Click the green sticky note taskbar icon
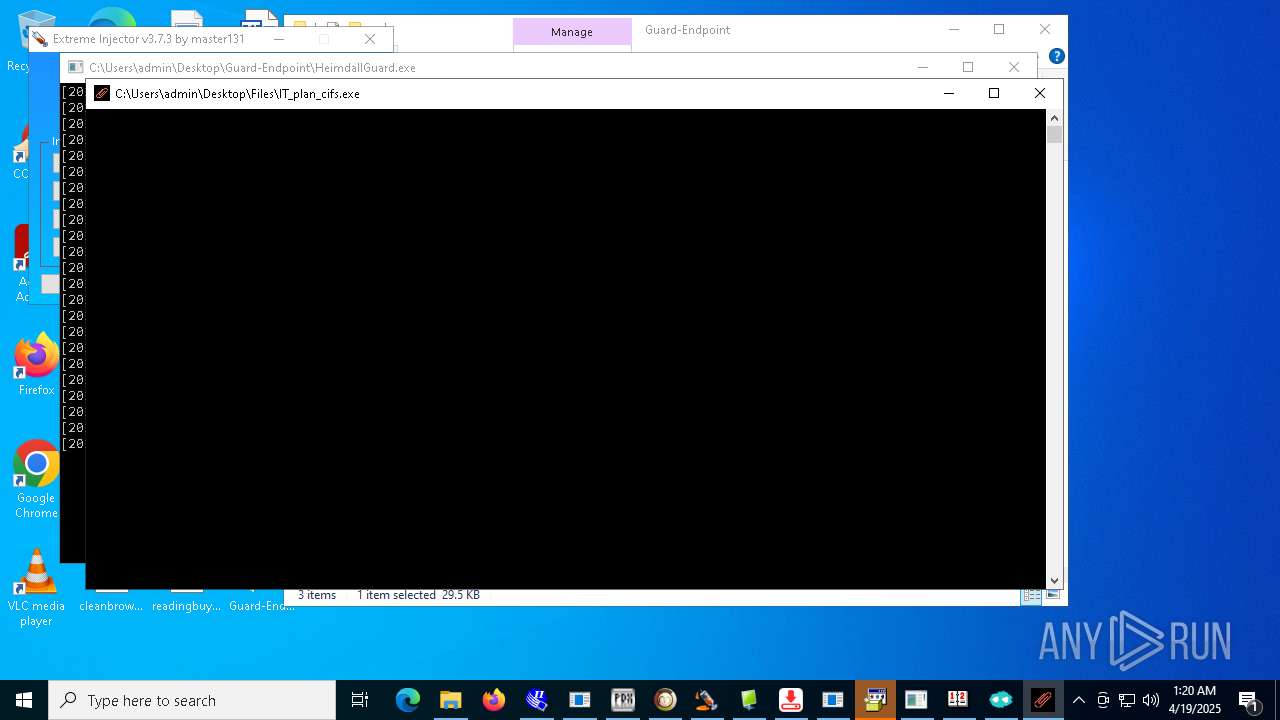Image resolution: width=1280 pixels, height=720 pixels. click(748, 700)
